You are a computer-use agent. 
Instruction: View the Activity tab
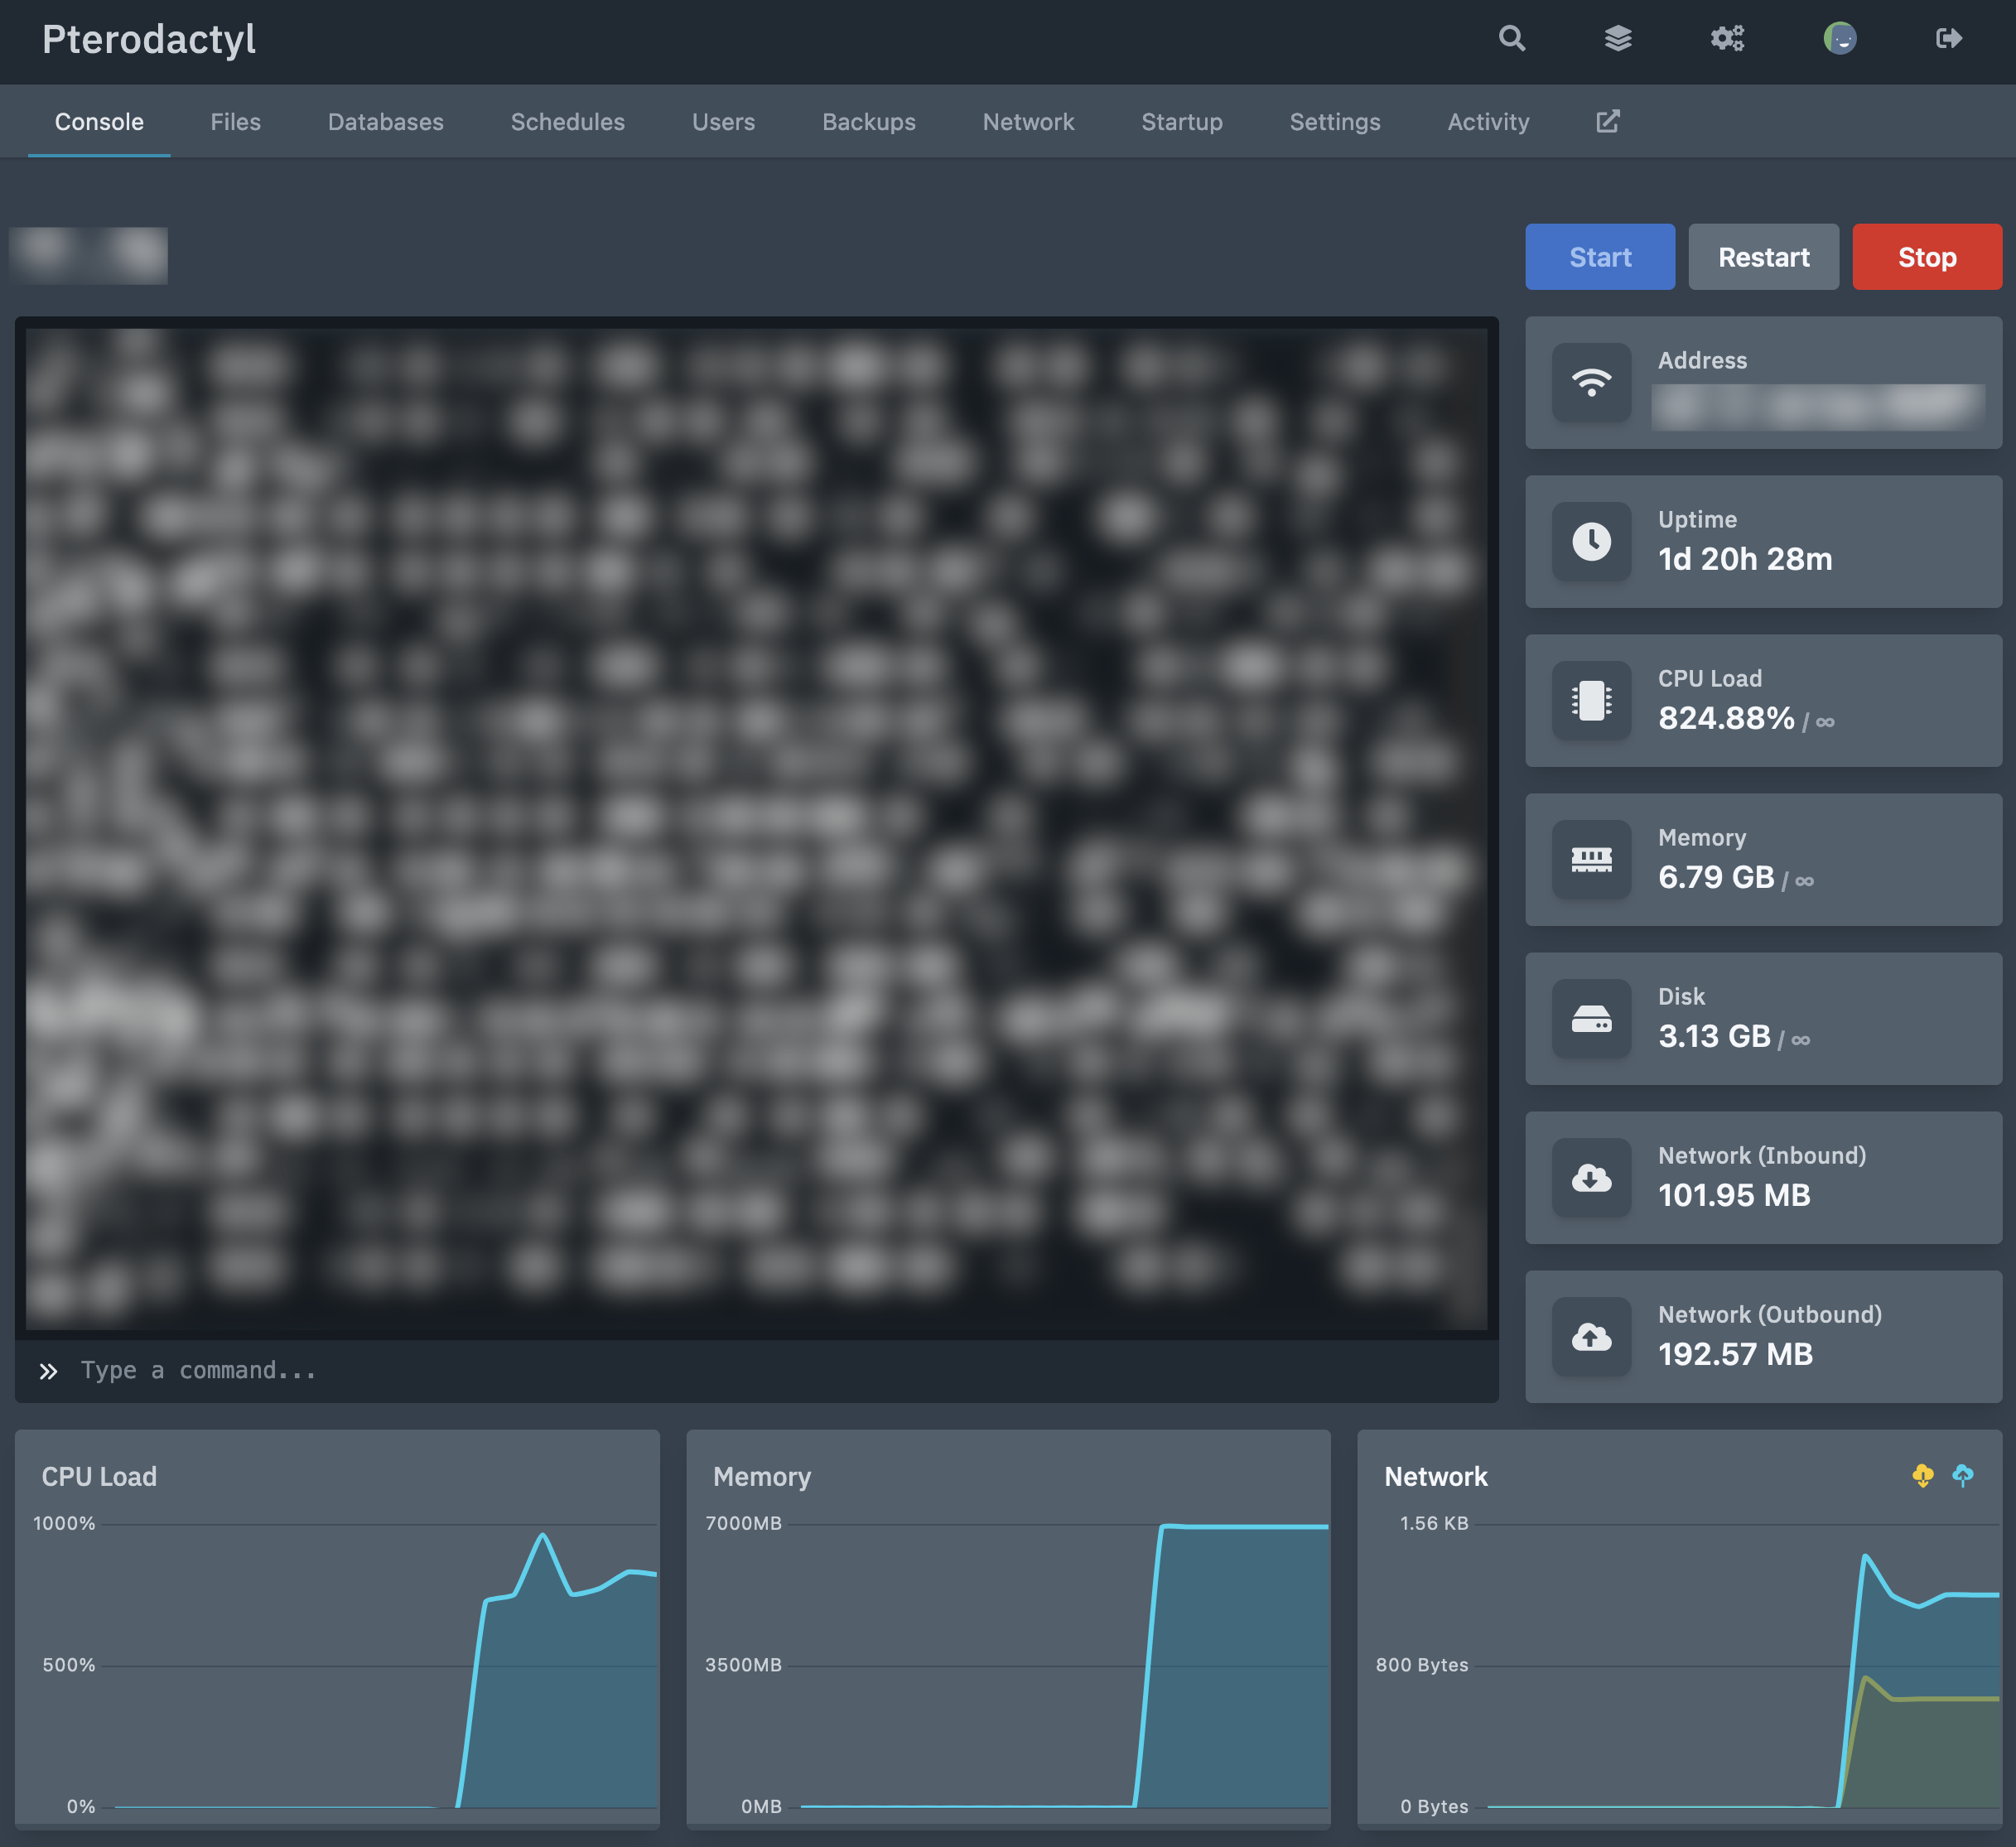point(1488,122)
